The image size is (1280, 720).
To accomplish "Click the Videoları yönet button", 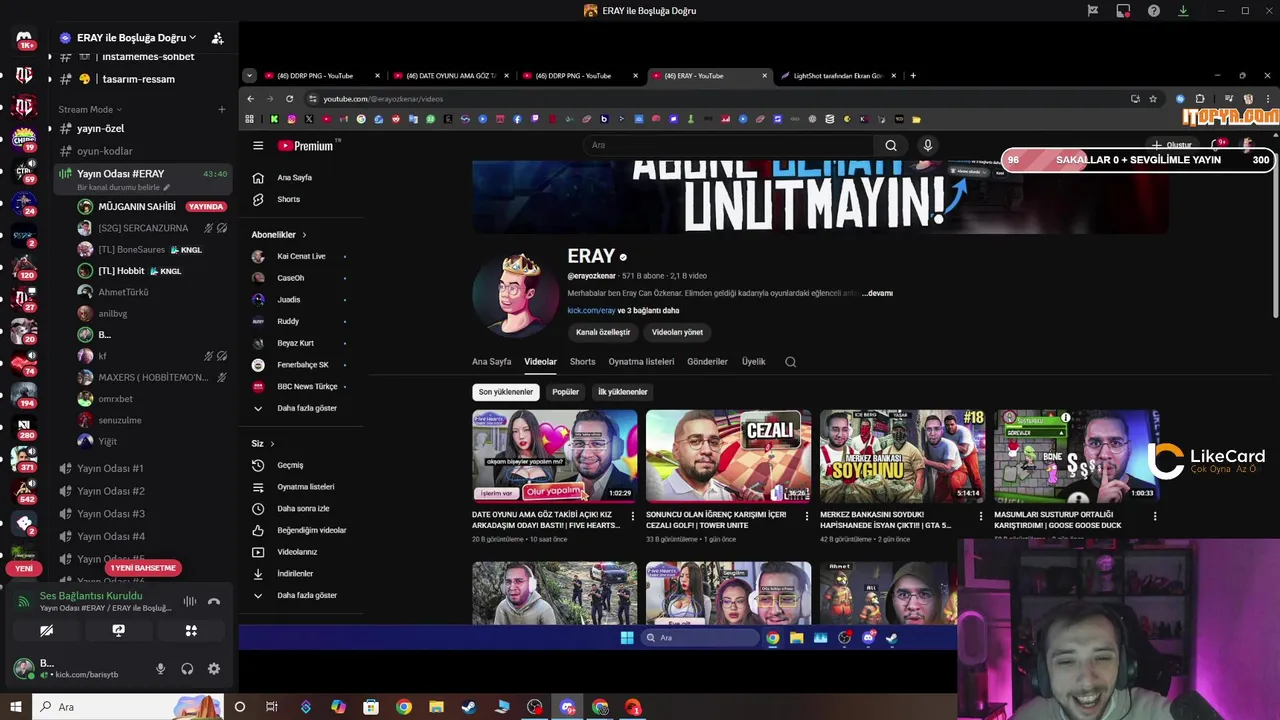I will (x=677, y=332).
